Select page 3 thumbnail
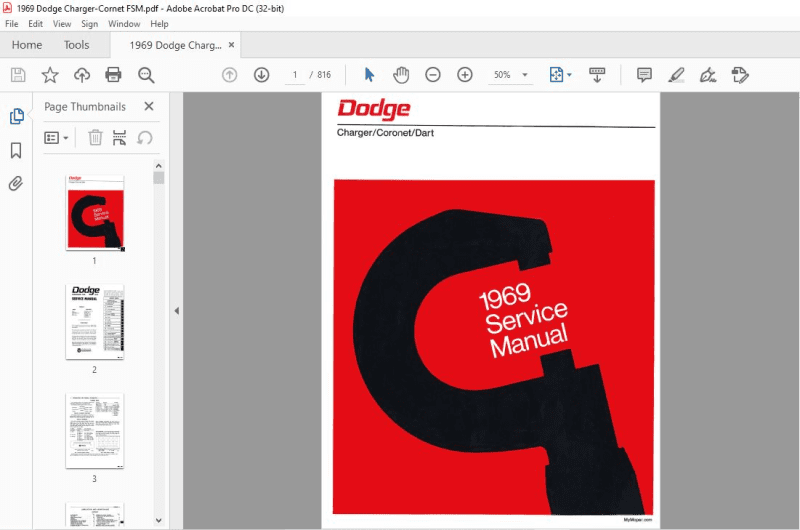 tap(95, 431)
